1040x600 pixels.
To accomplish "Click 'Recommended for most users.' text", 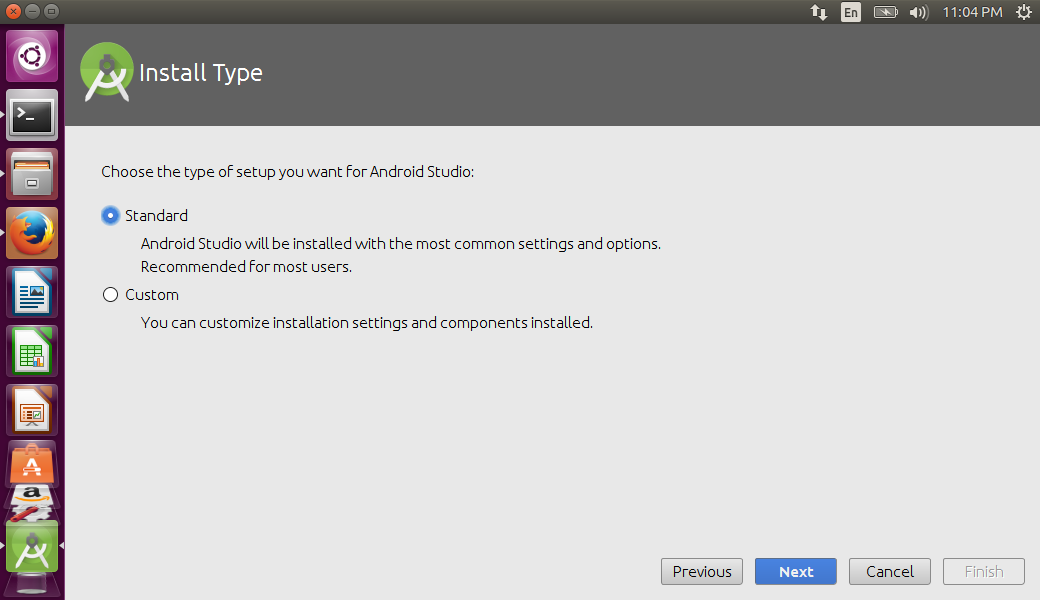I will coord(246,267).
